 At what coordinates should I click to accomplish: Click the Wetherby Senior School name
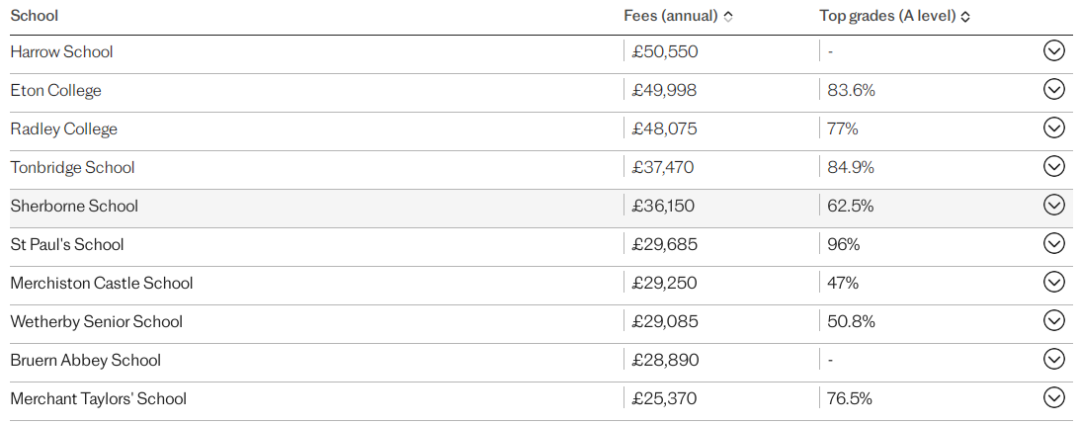click(x=96, y=322)
